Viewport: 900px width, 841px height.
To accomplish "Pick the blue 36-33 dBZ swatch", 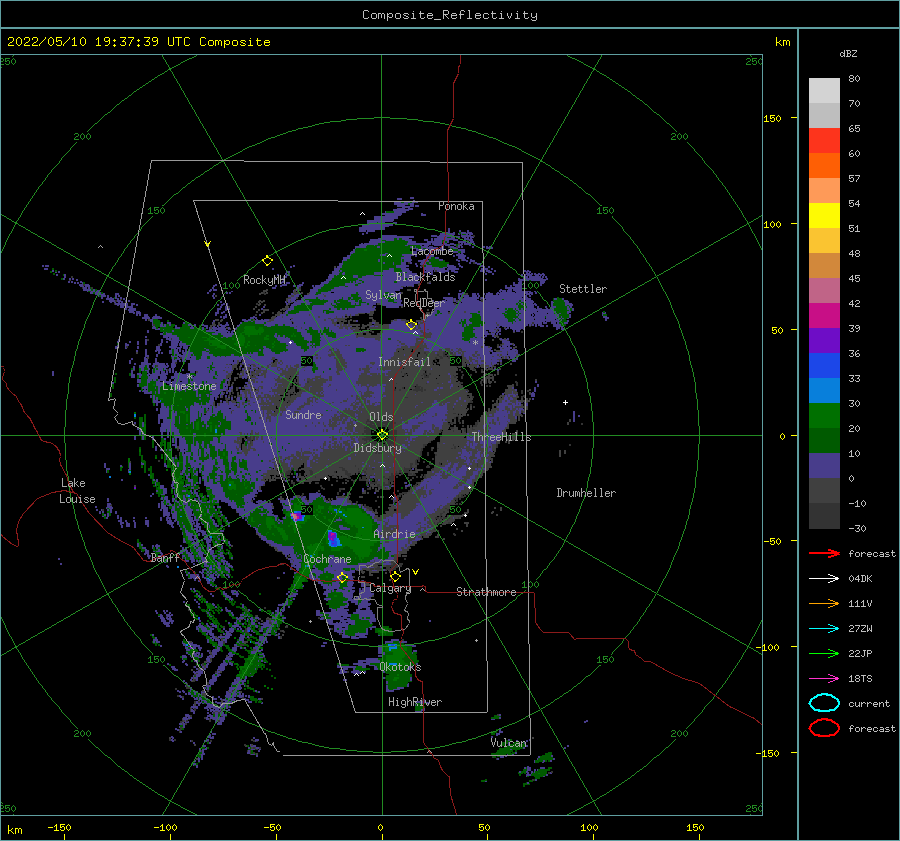I will pos(824,365).
